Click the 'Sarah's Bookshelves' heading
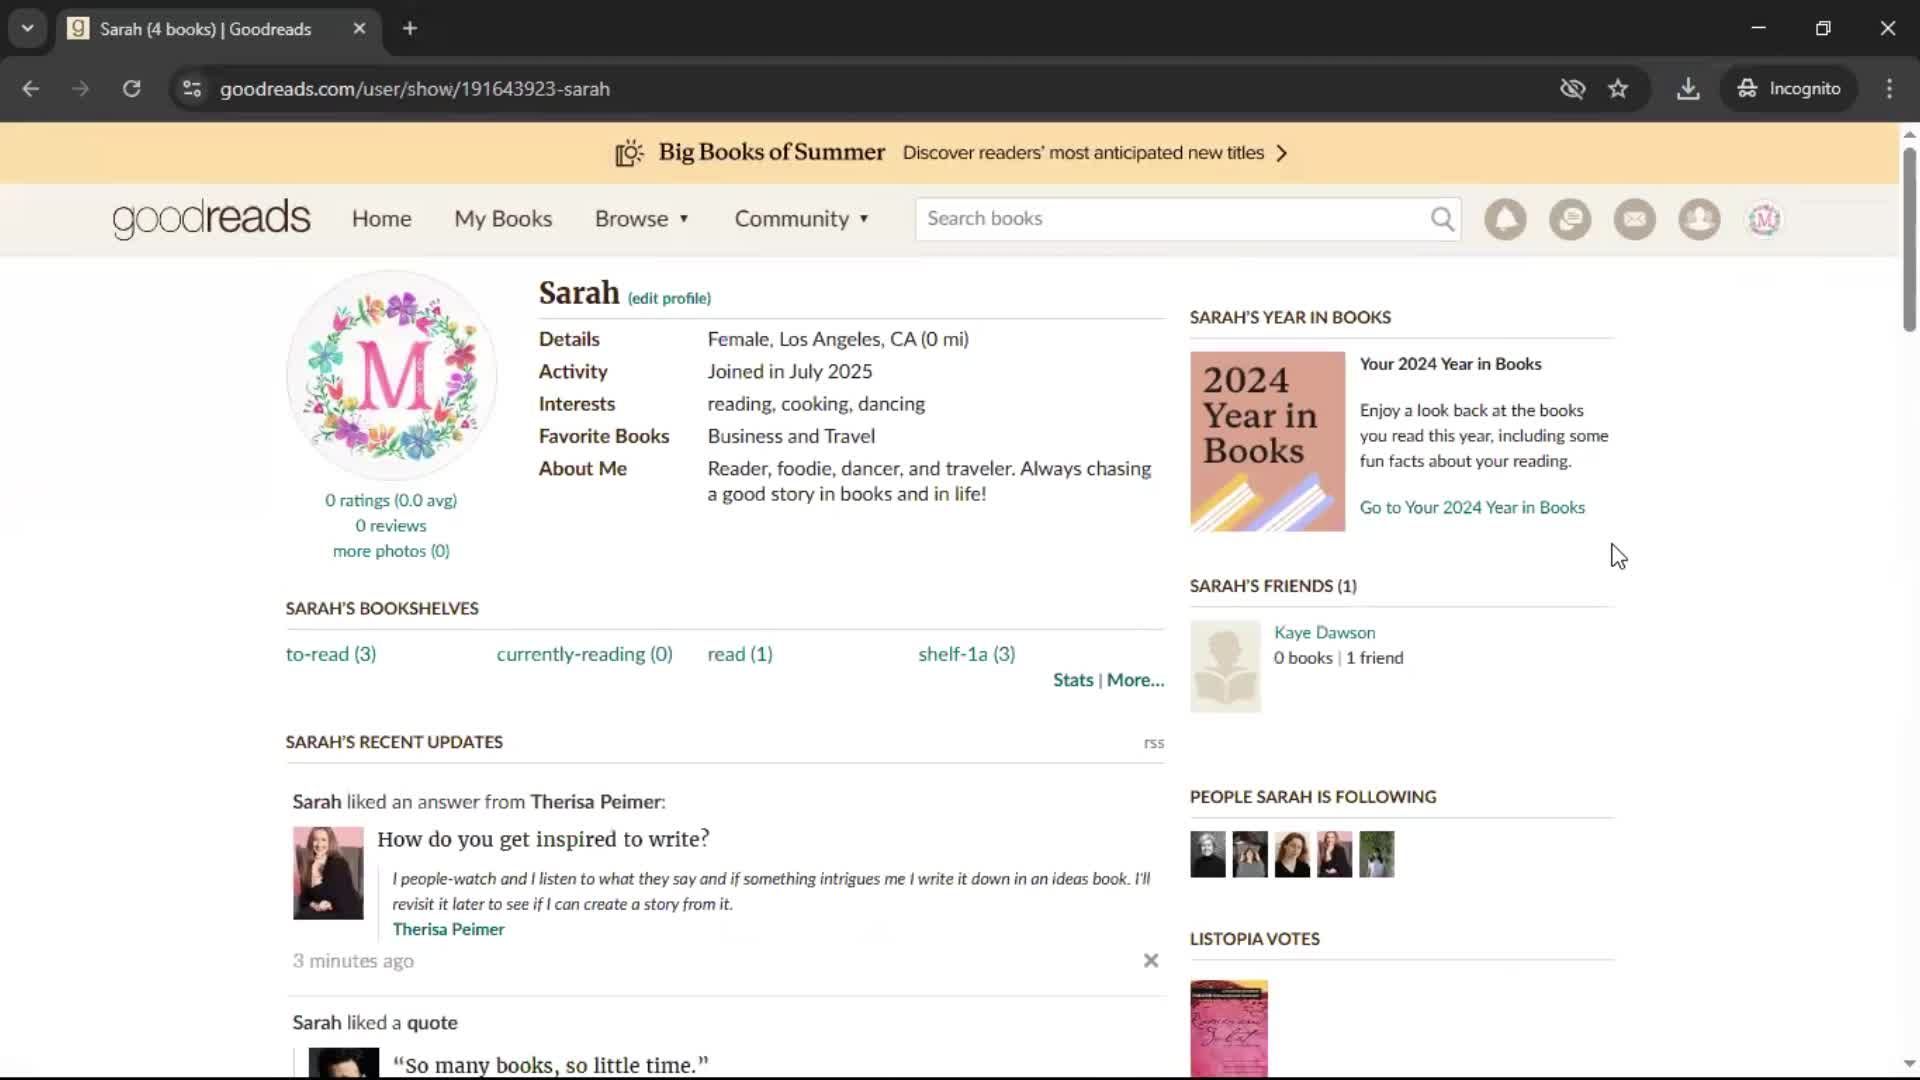1920x1080 pixels. point(382,608)
